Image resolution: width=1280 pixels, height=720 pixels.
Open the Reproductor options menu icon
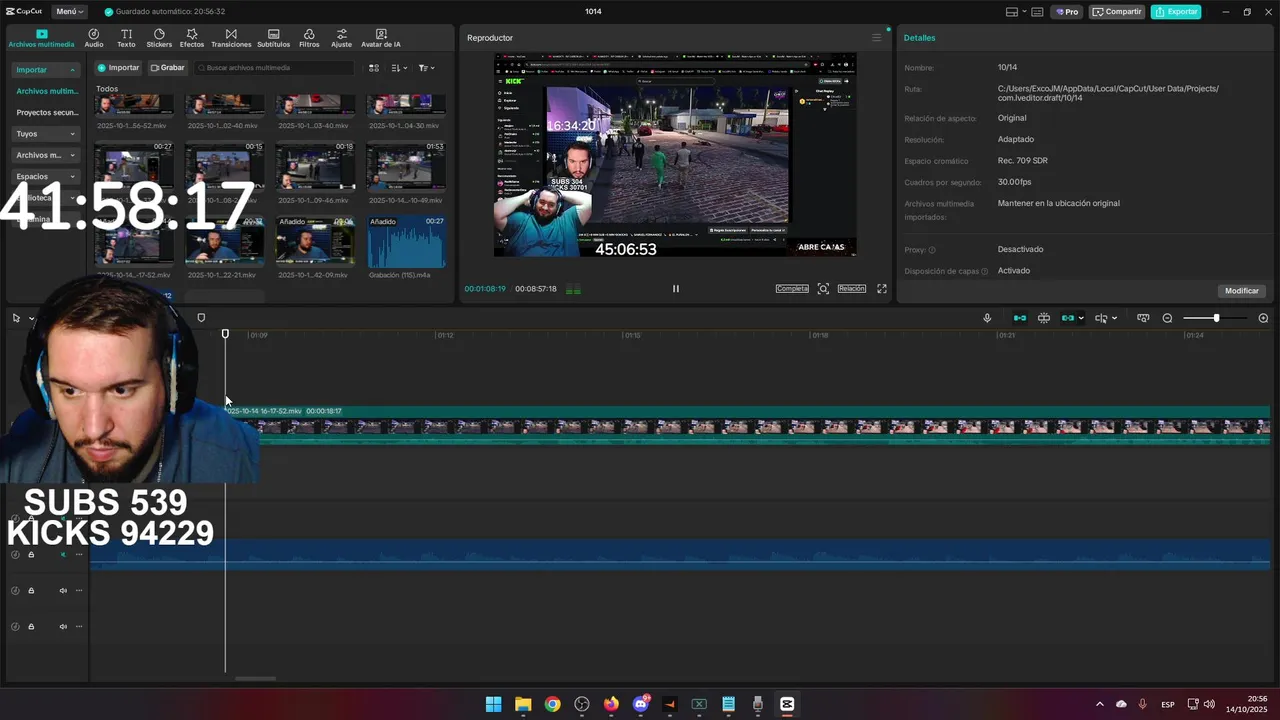tap(877, 38)
